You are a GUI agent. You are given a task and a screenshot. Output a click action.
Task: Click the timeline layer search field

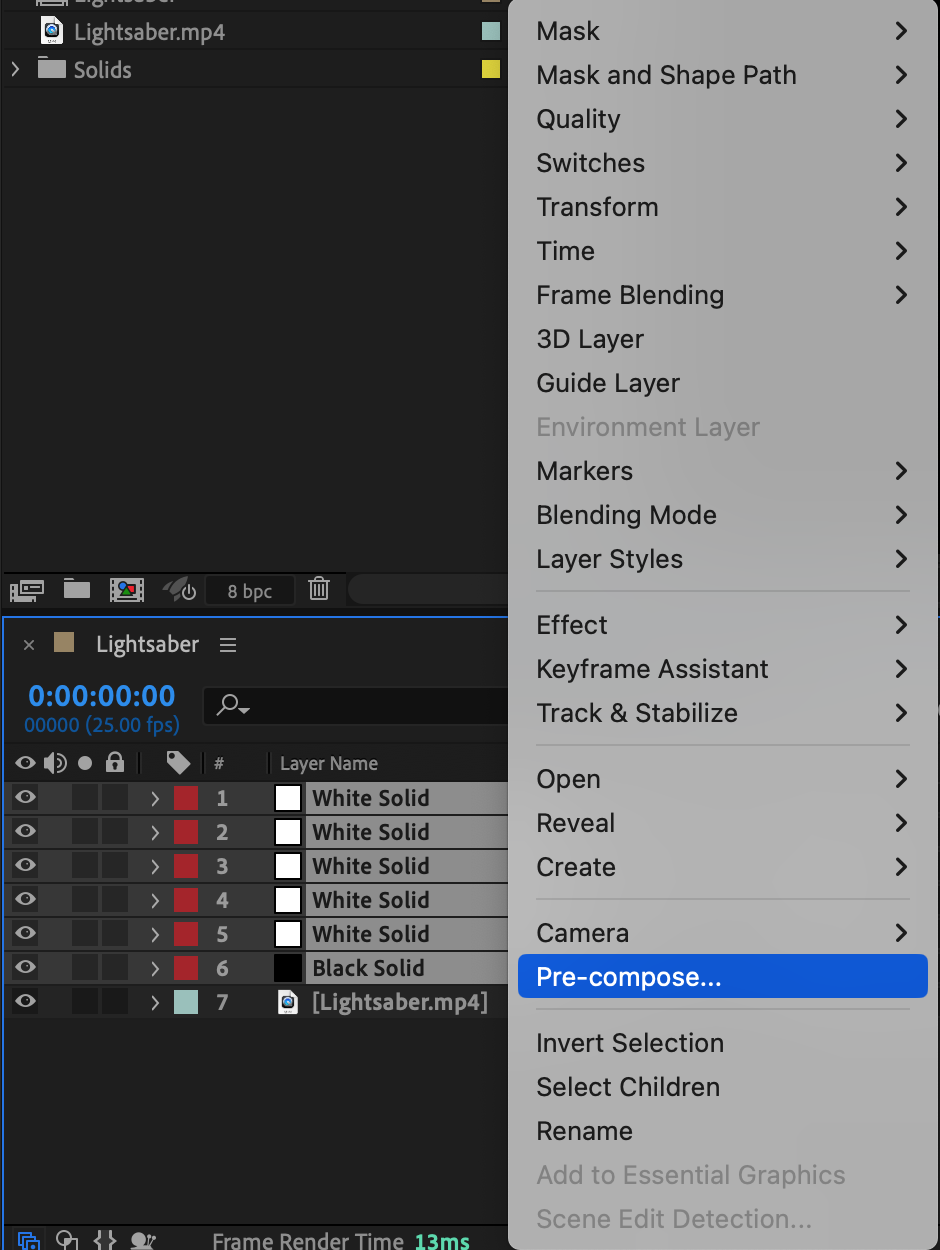click(x=360, y=706)
